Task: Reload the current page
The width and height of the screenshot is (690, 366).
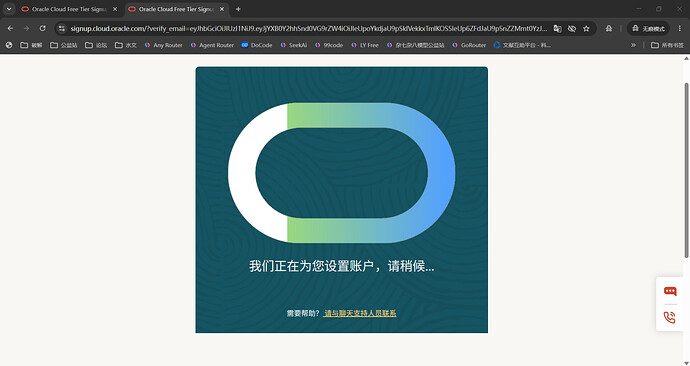Action: tap(42, 29)
